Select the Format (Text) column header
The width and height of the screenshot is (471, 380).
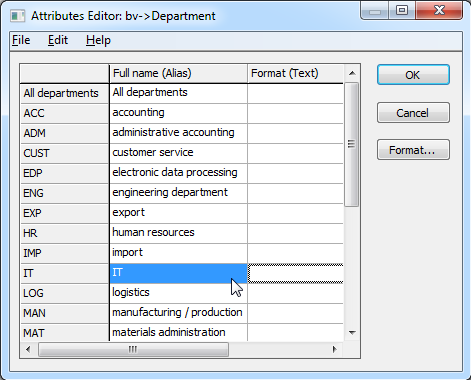click(x=295, y=73)
